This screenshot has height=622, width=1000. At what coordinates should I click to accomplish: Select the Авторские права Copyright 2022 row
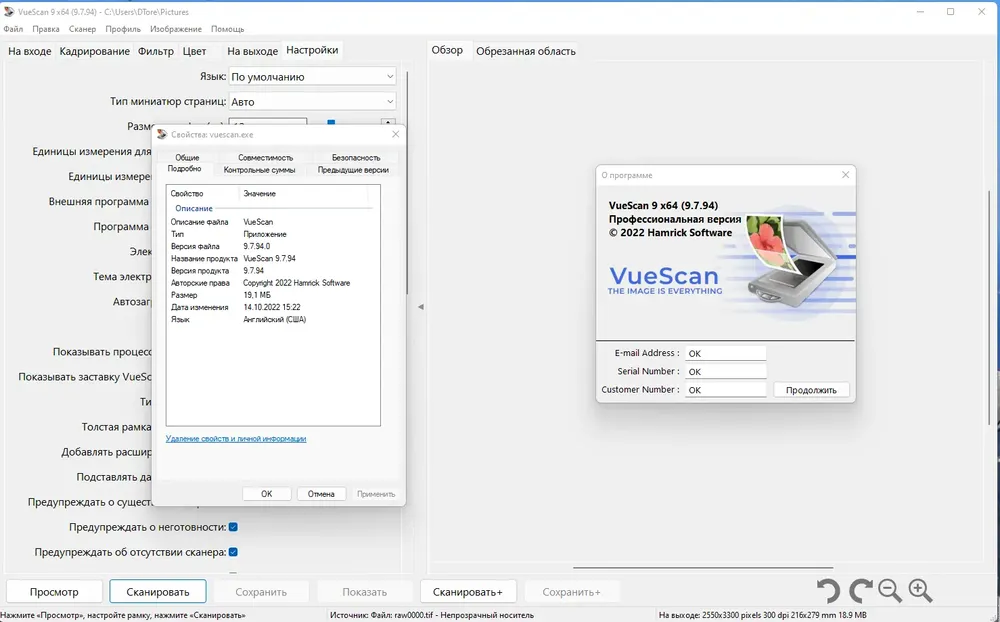pos(273,283)
